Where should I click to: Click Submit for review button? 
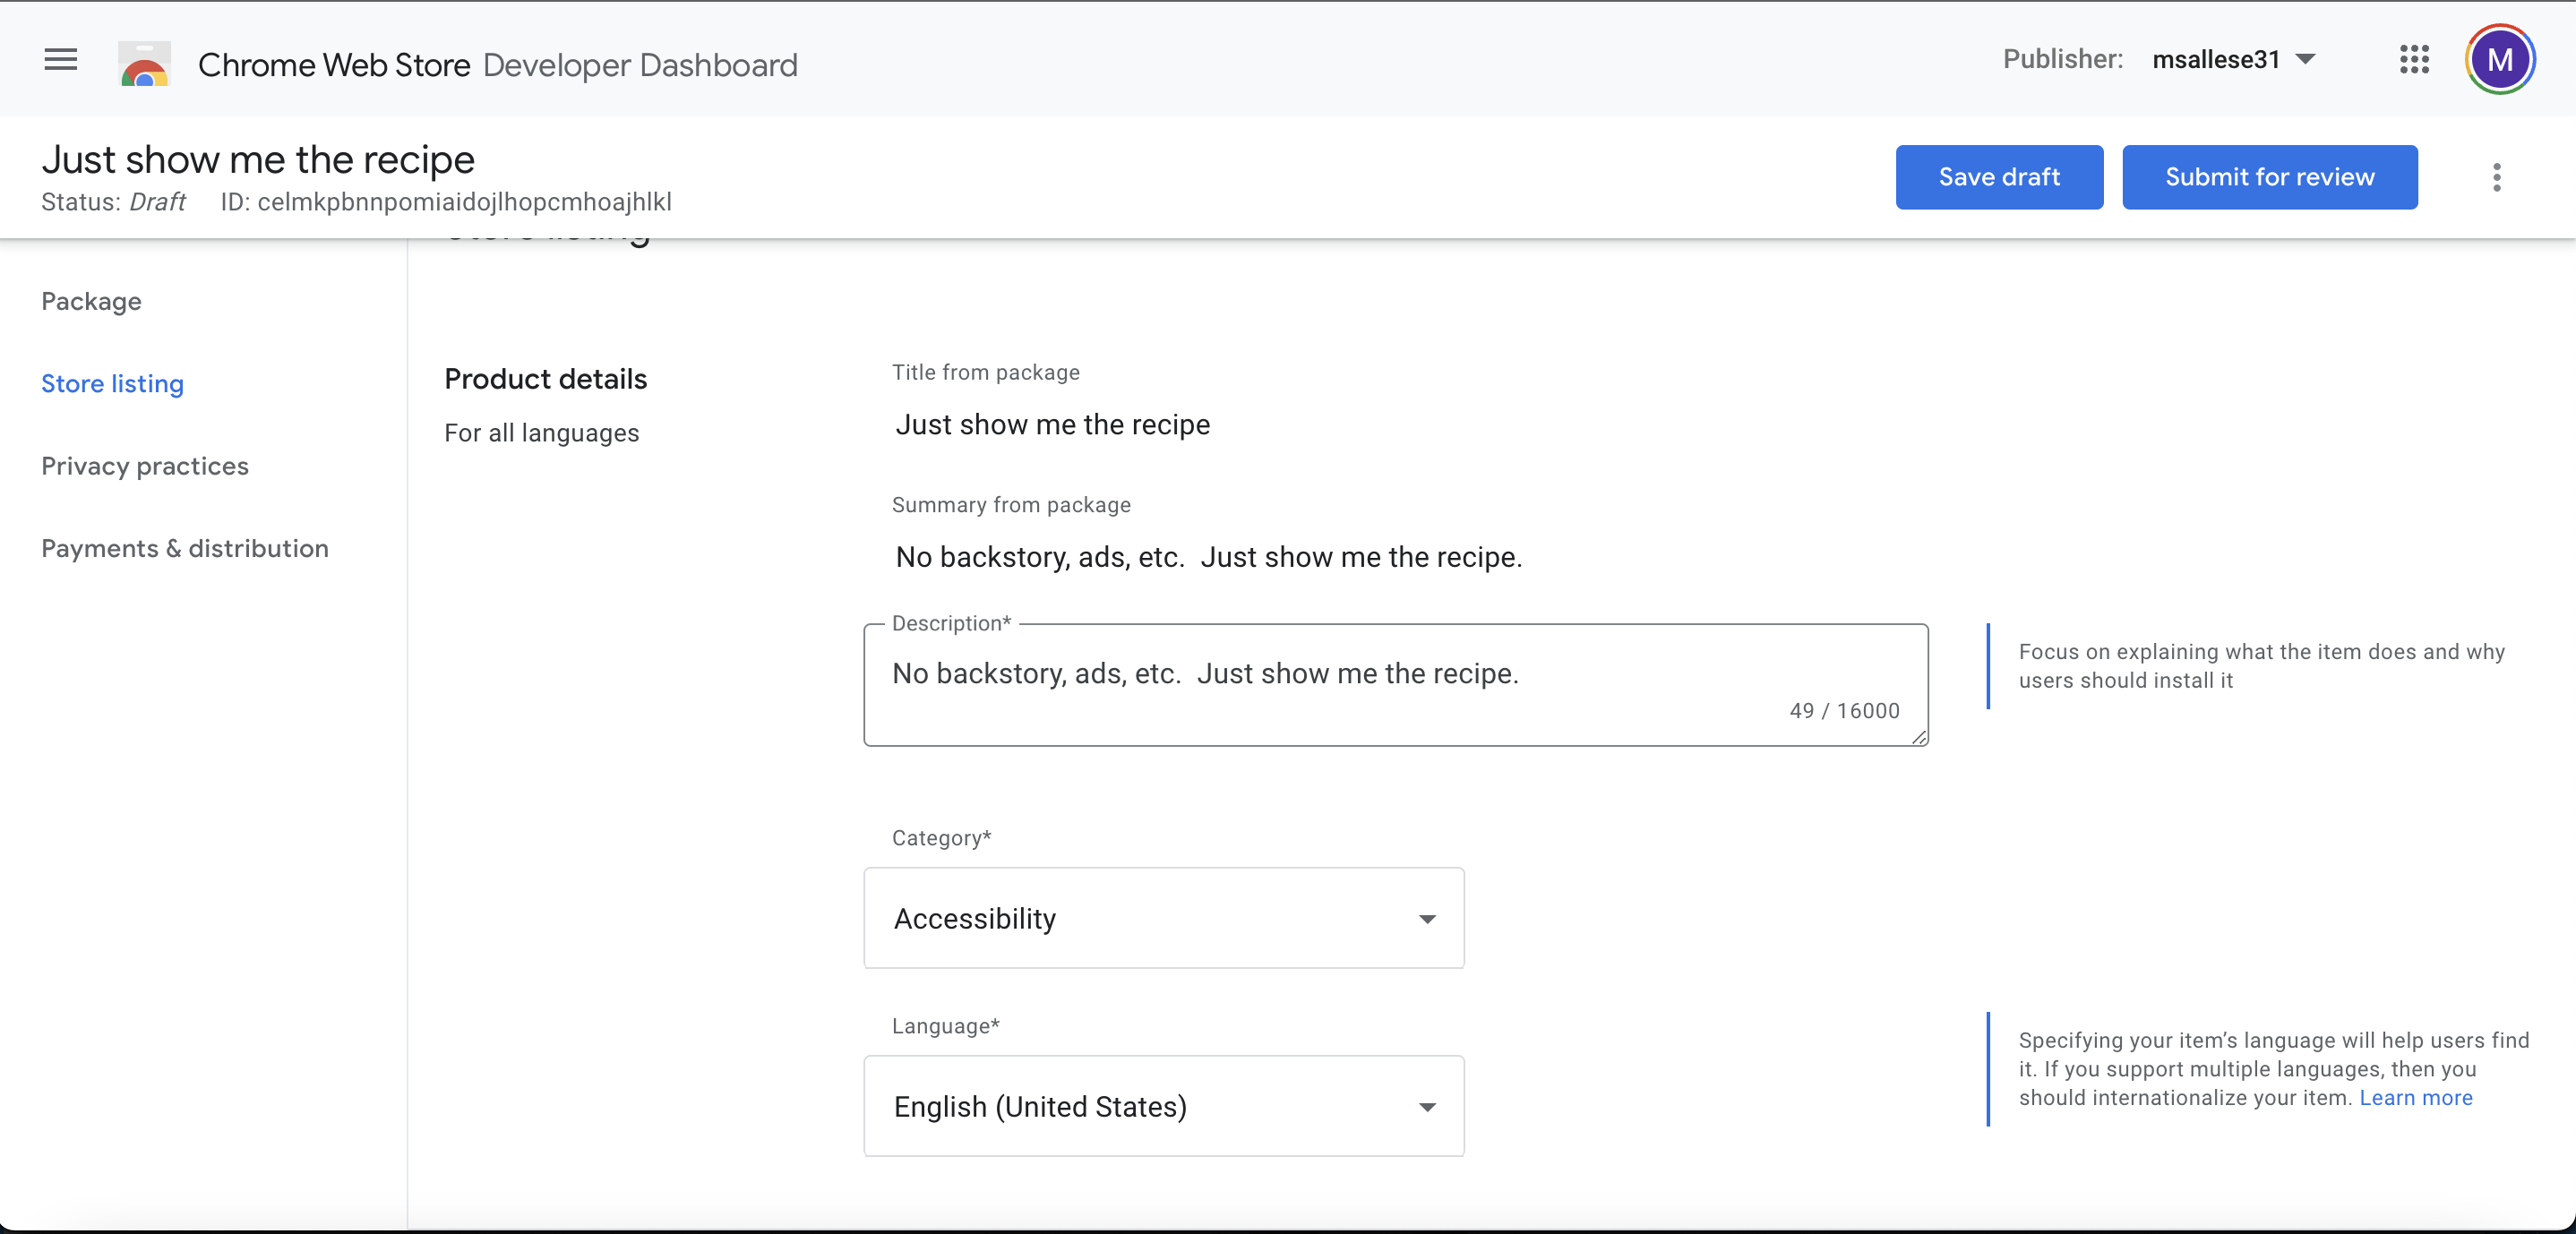tap(2270, 177)
